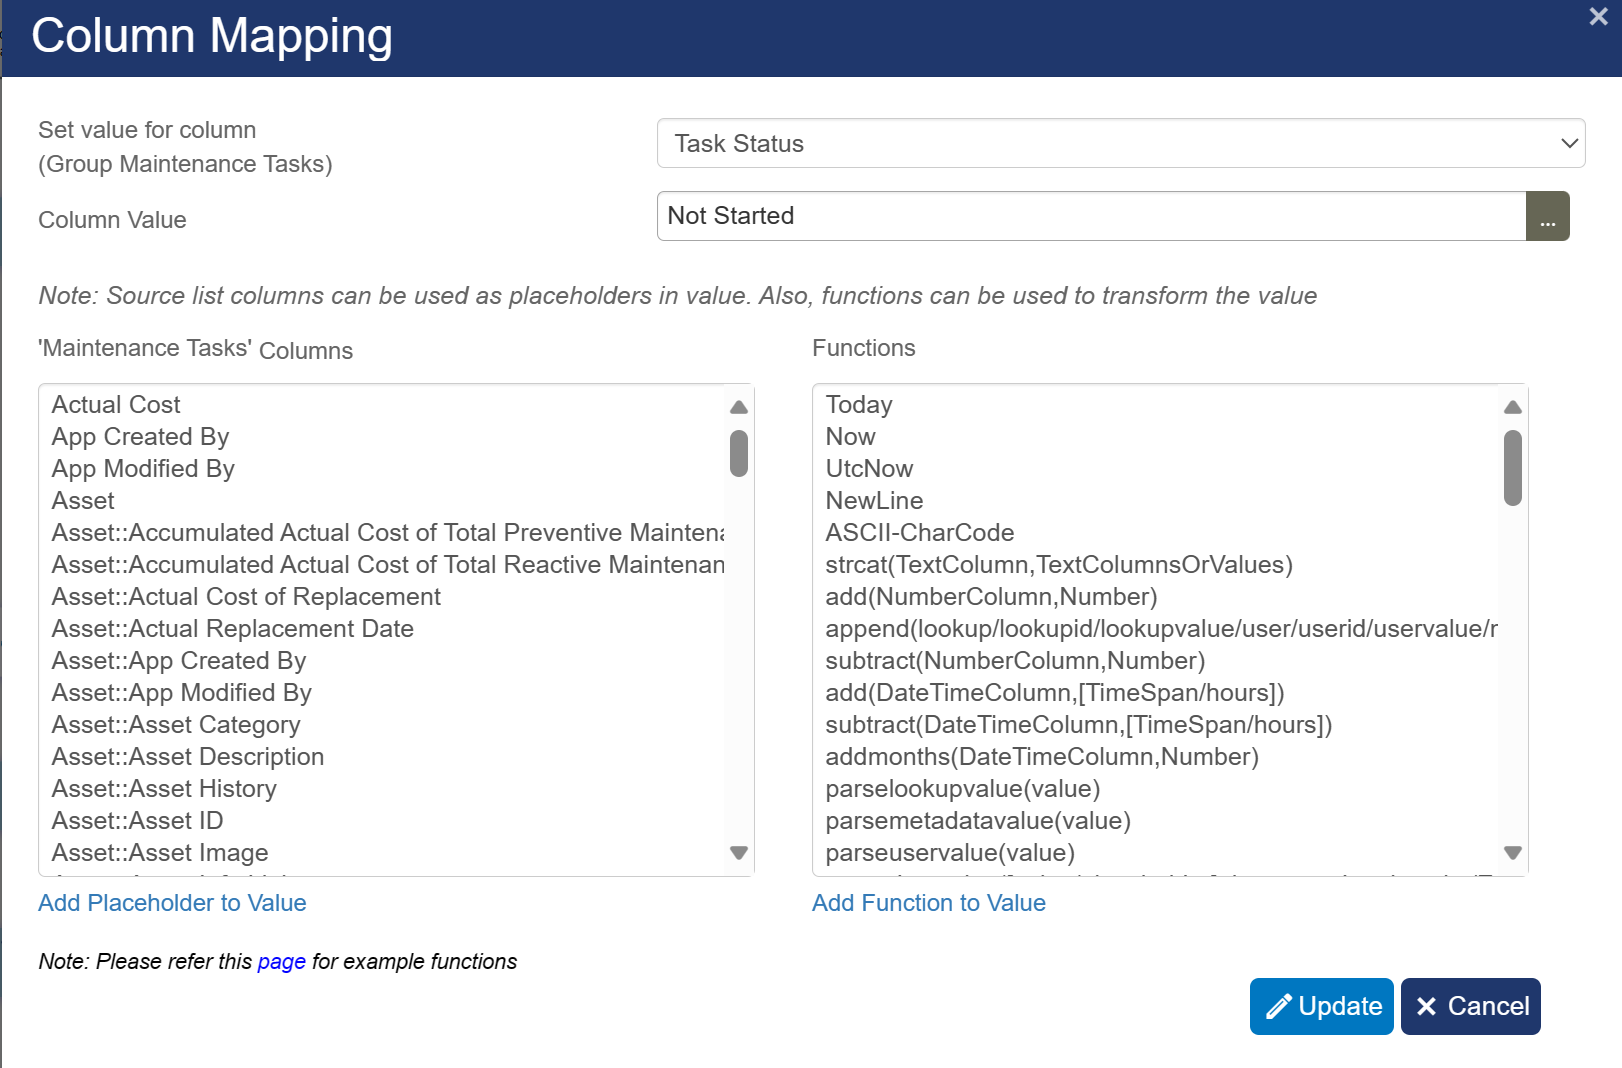This screenshot has height=1068, width=1622.
Task: Click Add Placeholder to Value link
Action: coord(172,903)
